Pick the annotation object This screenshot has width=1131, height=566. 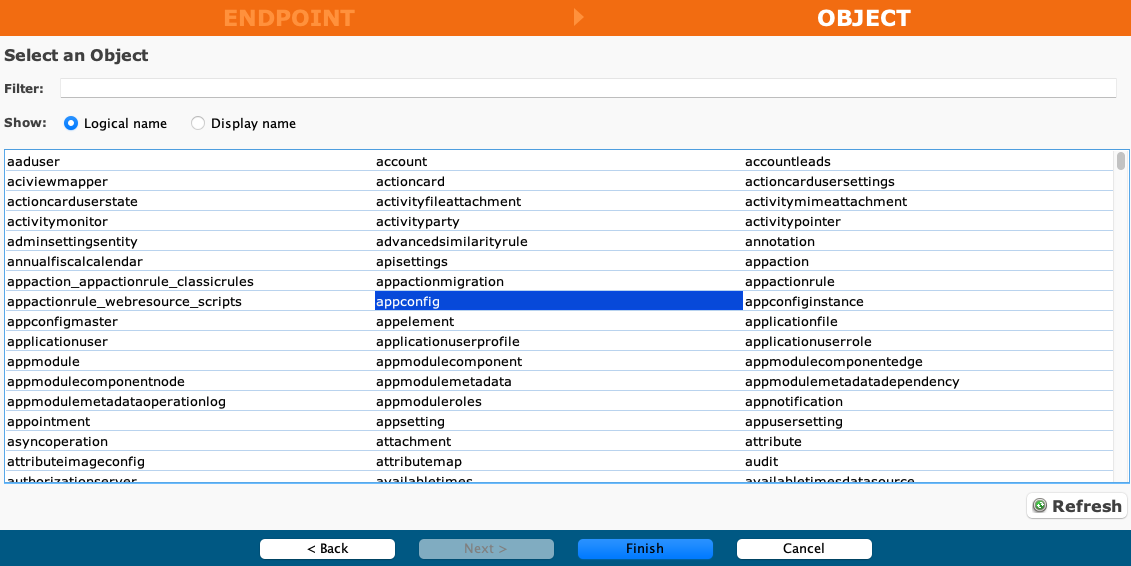coord(780,242)
